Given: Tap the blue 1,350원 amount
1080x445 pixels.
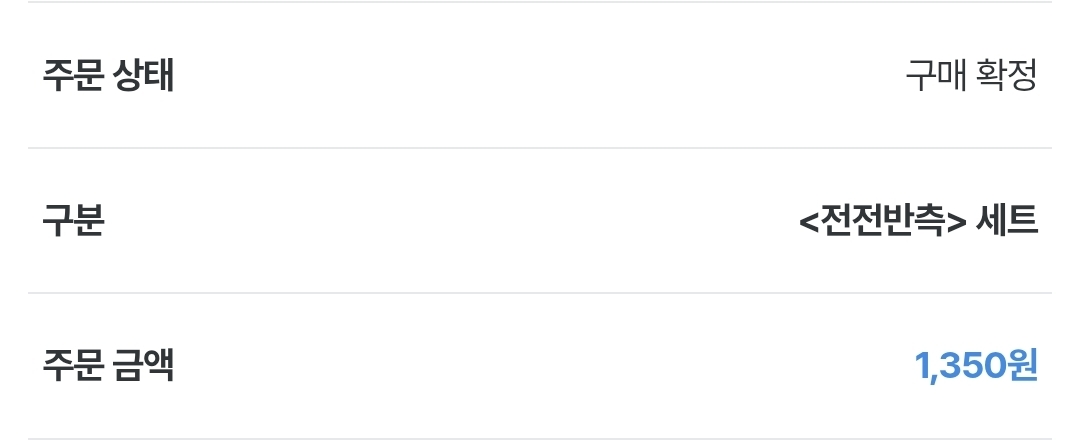Looking at the screenshot, I should tap(975, 366).
